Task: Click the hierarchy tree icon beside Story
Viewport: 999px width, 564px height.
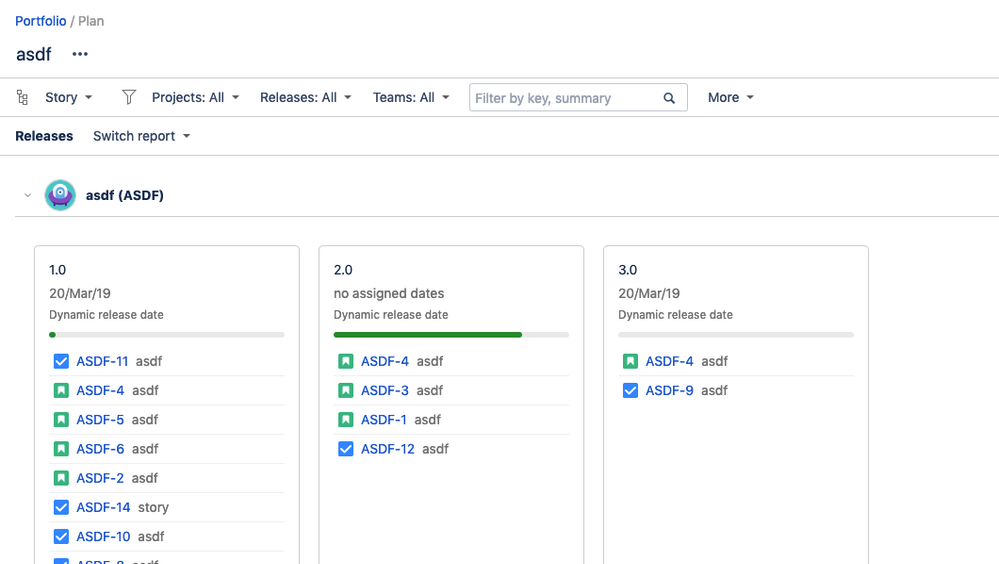Action: pos(22,98)
